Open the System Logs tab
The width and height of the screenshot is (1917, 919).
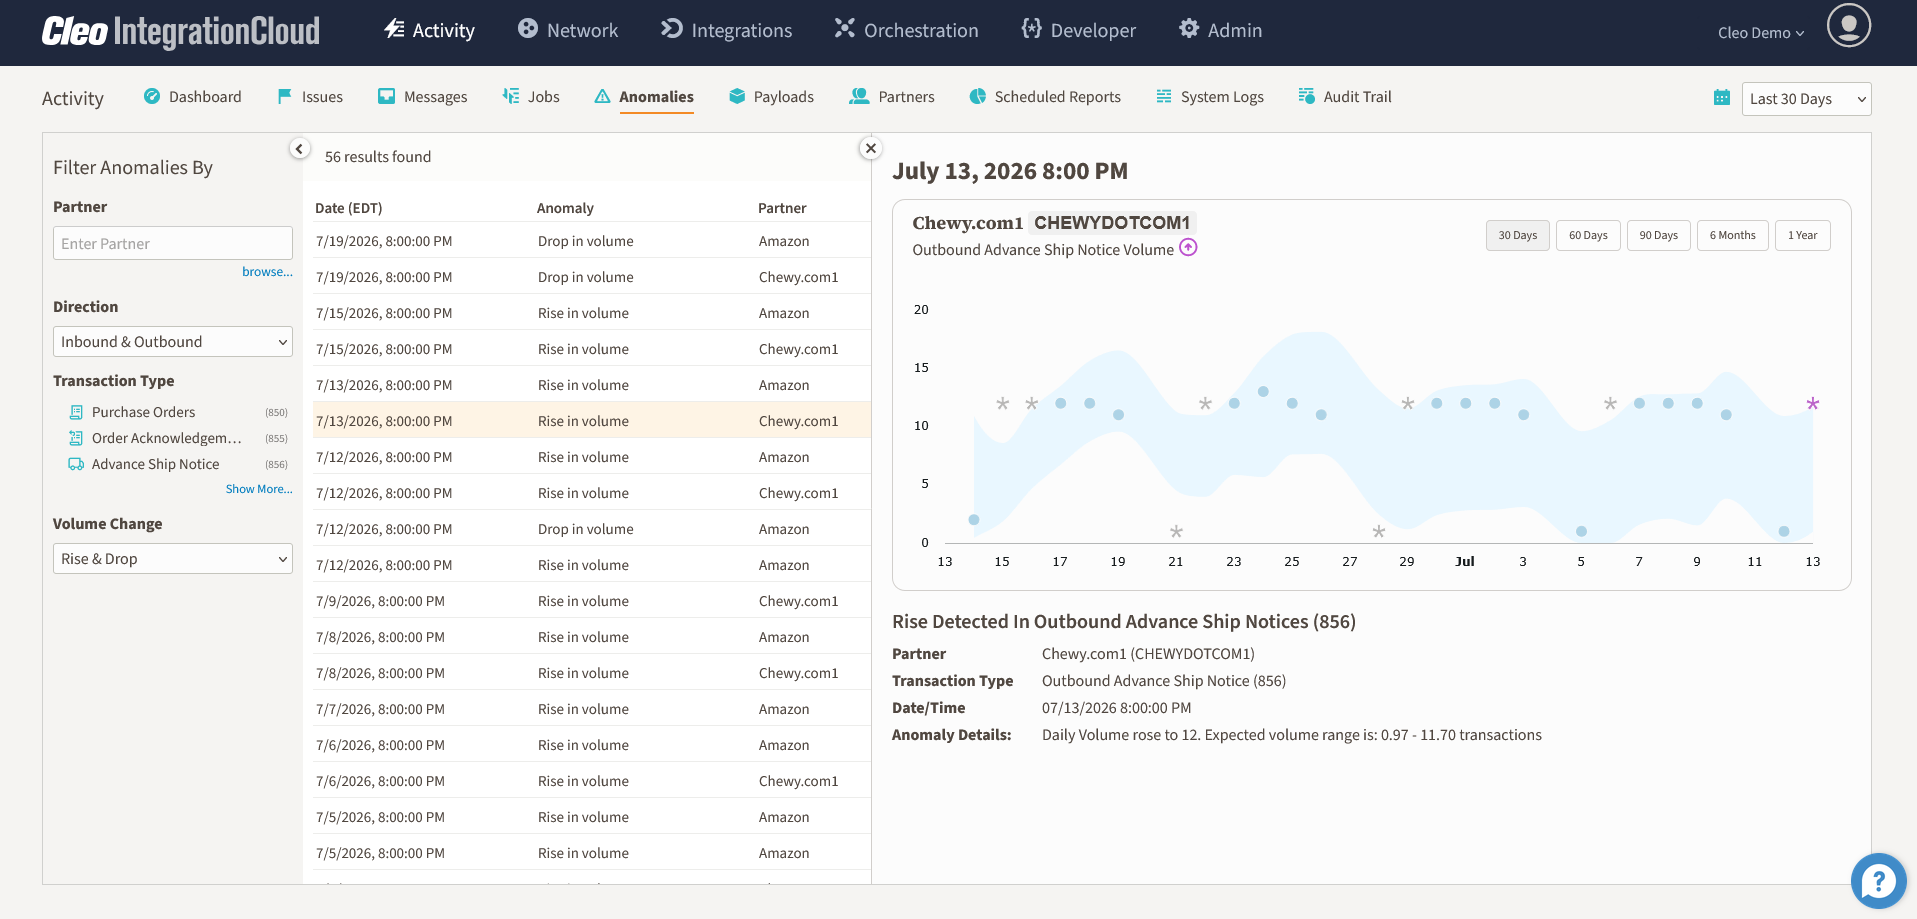pos(1210,97)
